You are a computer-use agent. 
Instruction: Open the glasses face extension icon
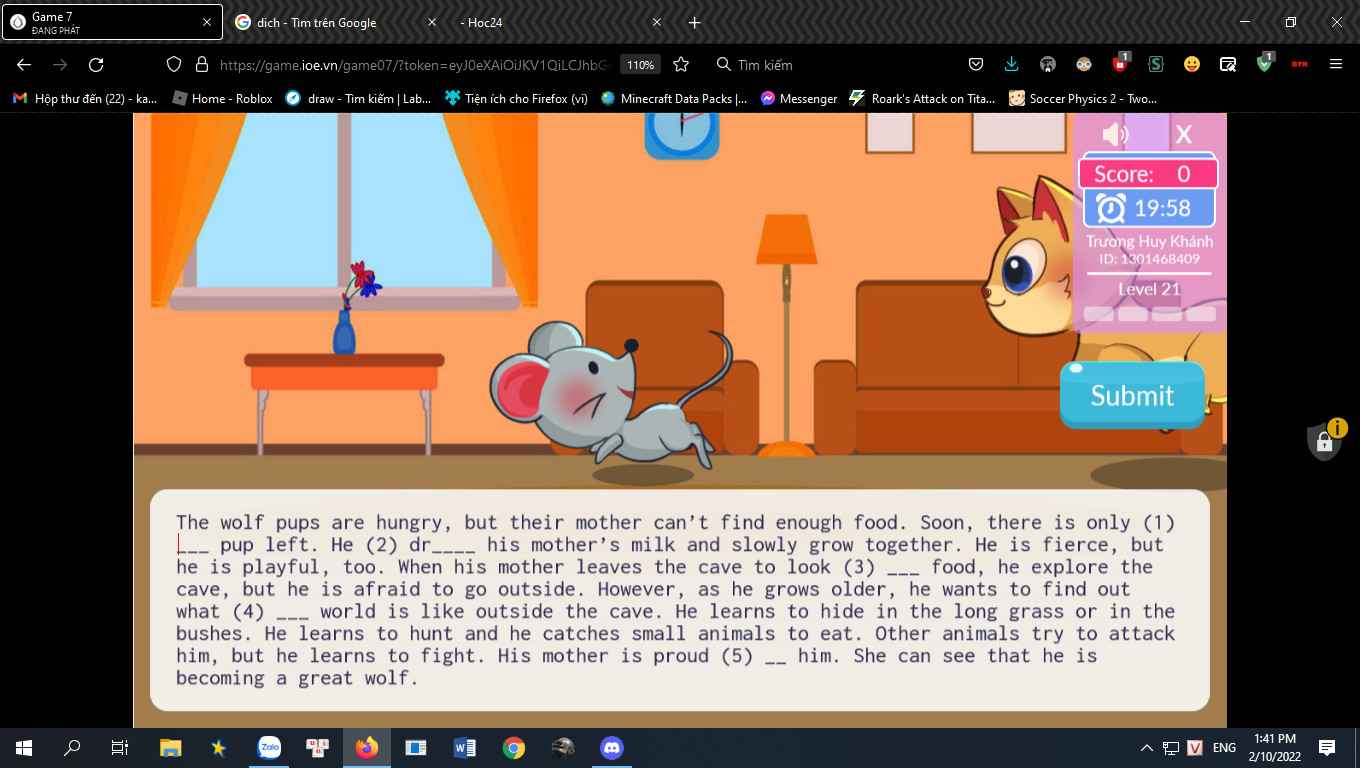(x=1084, y=64)
